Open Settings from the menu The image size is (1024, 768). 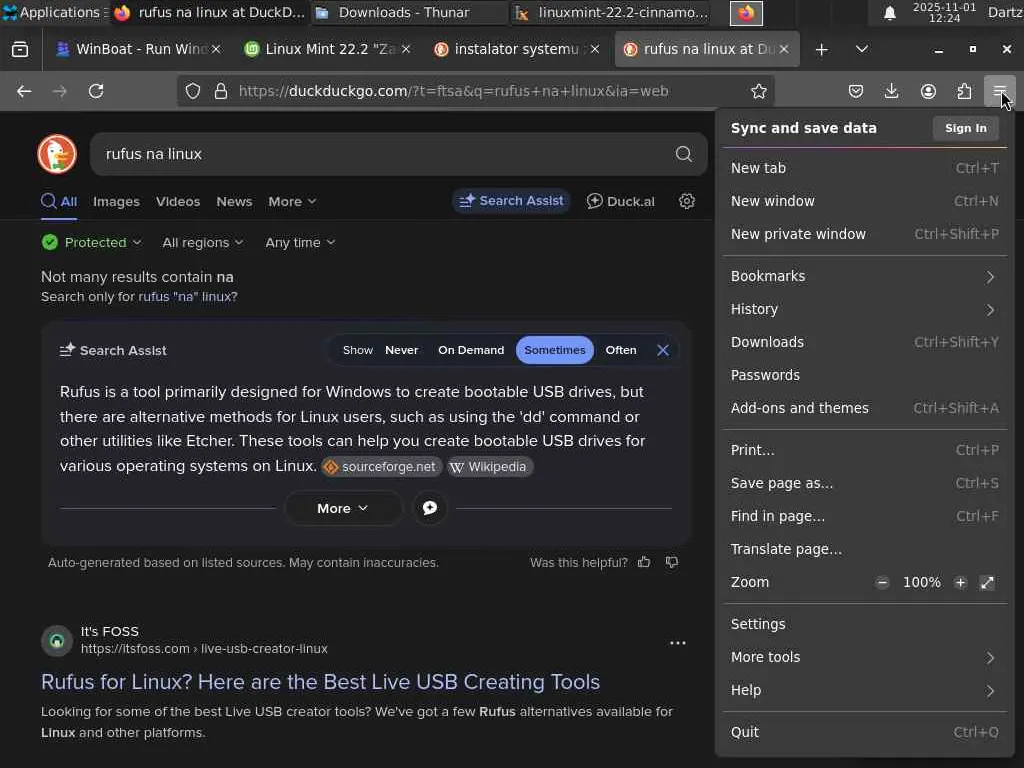point(864,624)
